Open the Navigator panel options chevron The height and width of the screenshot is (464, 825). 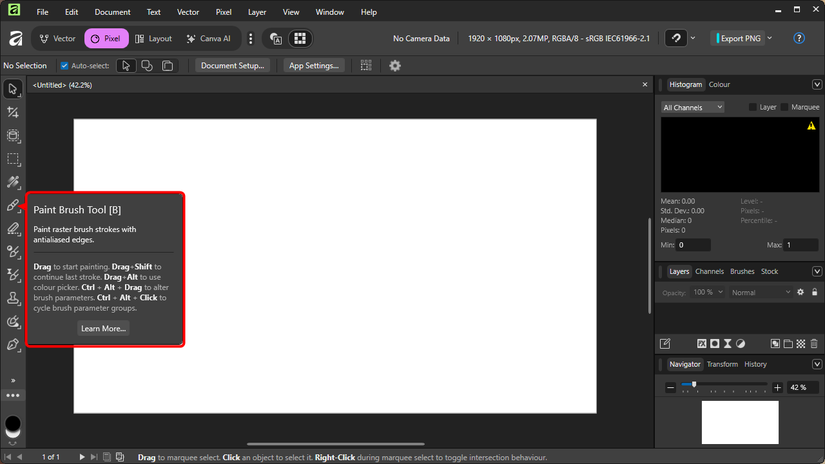click(x=817, y=364)
